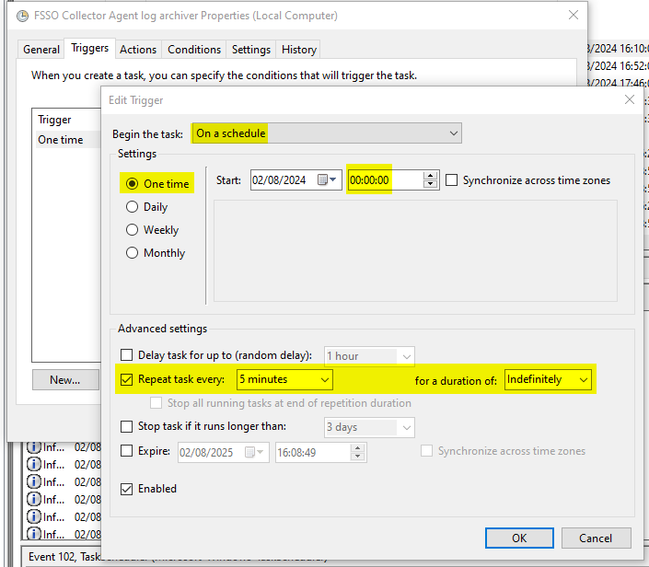649x567 pixels.
Task: Open the Indefinitely duration dropdown
Action: click(x=548, y=380)
